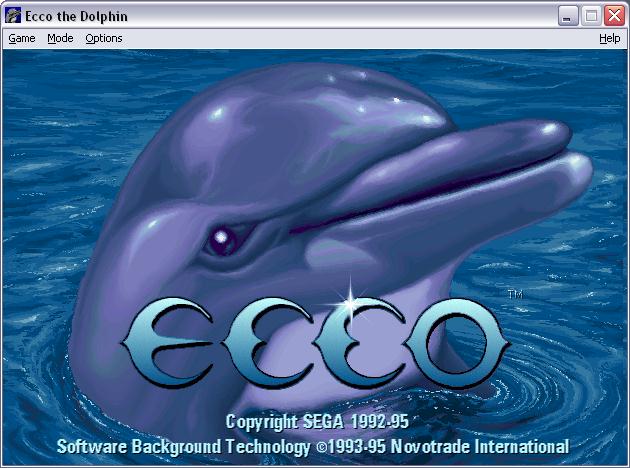Click the Ecco dolphin title bar icon
Viewport: 630px width, 468px height.
[x=13, y=16]
